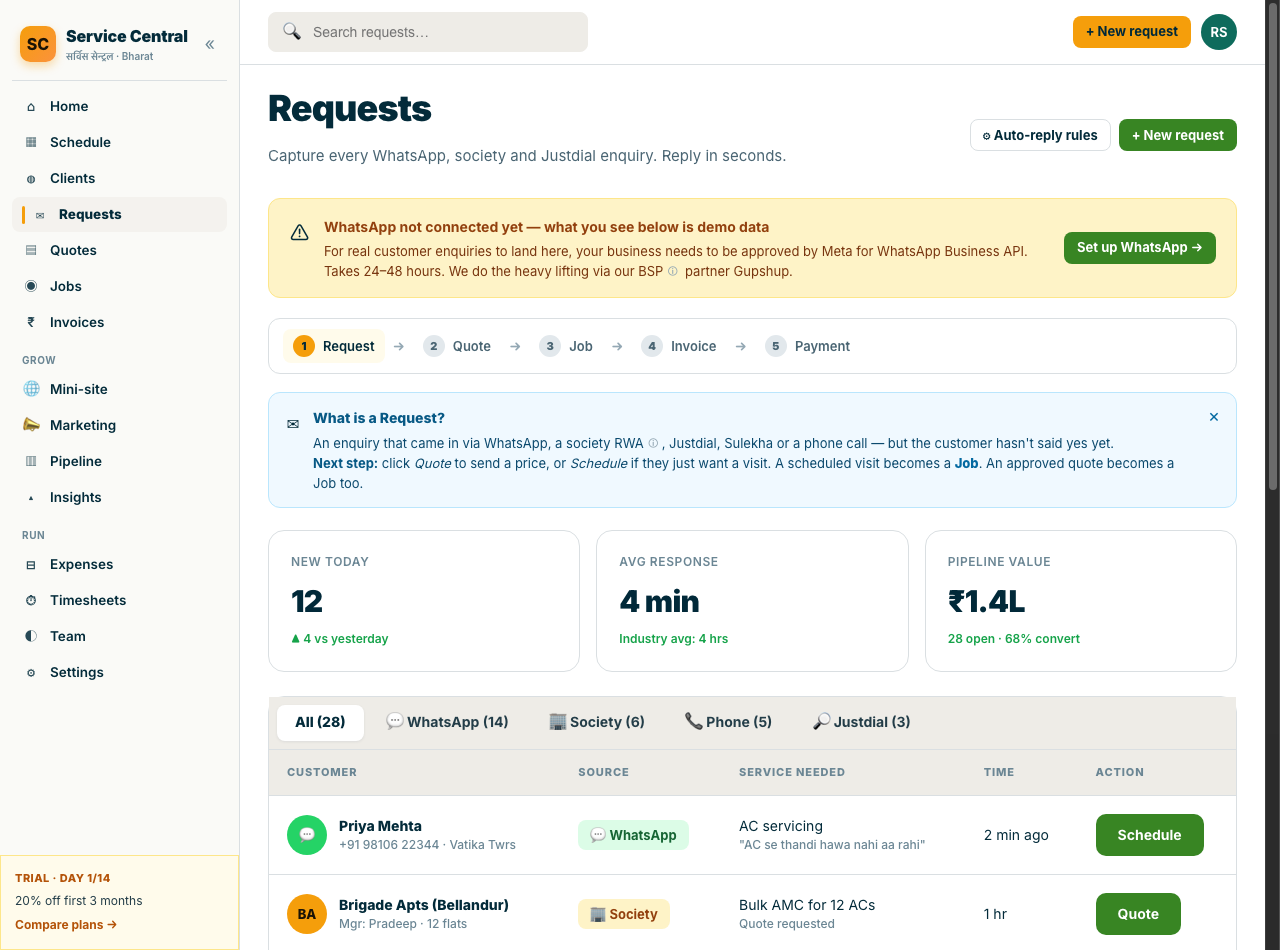Click the search magnifier icon
The image size is (1280, 950).
[x=292, y=31]
